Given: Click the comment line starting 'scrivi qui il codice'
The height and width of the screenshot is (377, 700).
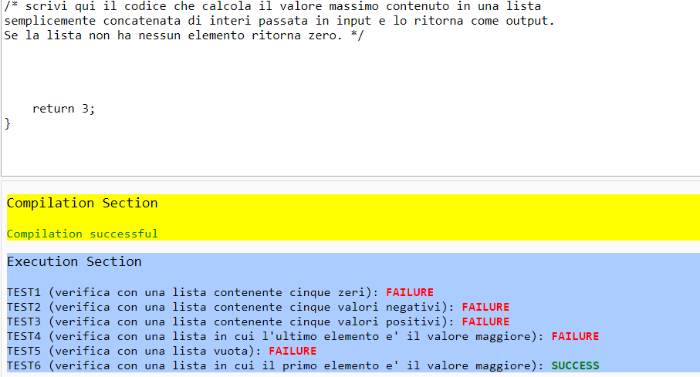Looking at the screenshot, I should point(272,6).
